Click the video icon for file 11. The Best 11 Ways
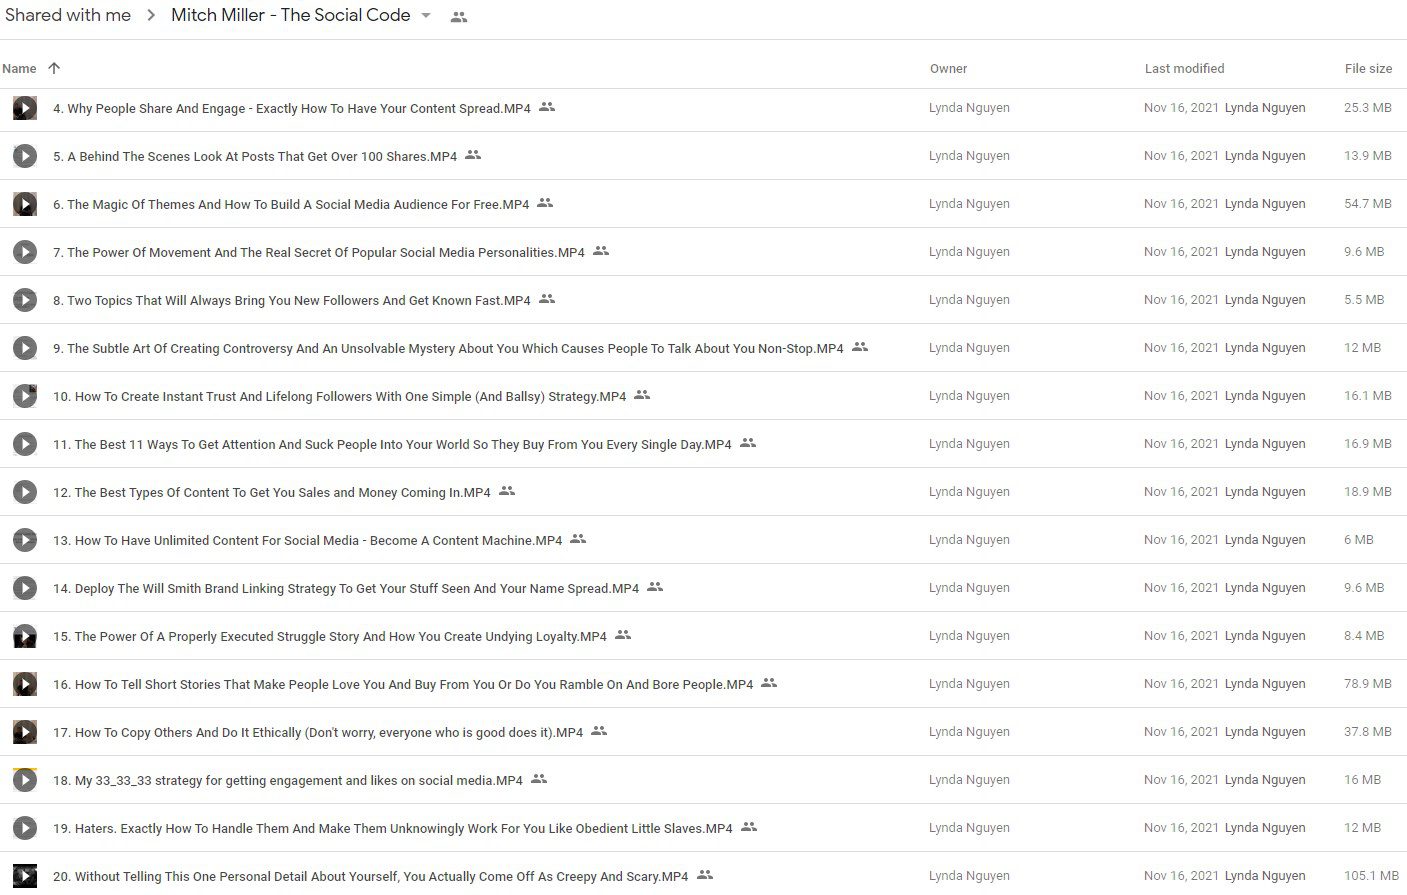 (x=25, y=444)
